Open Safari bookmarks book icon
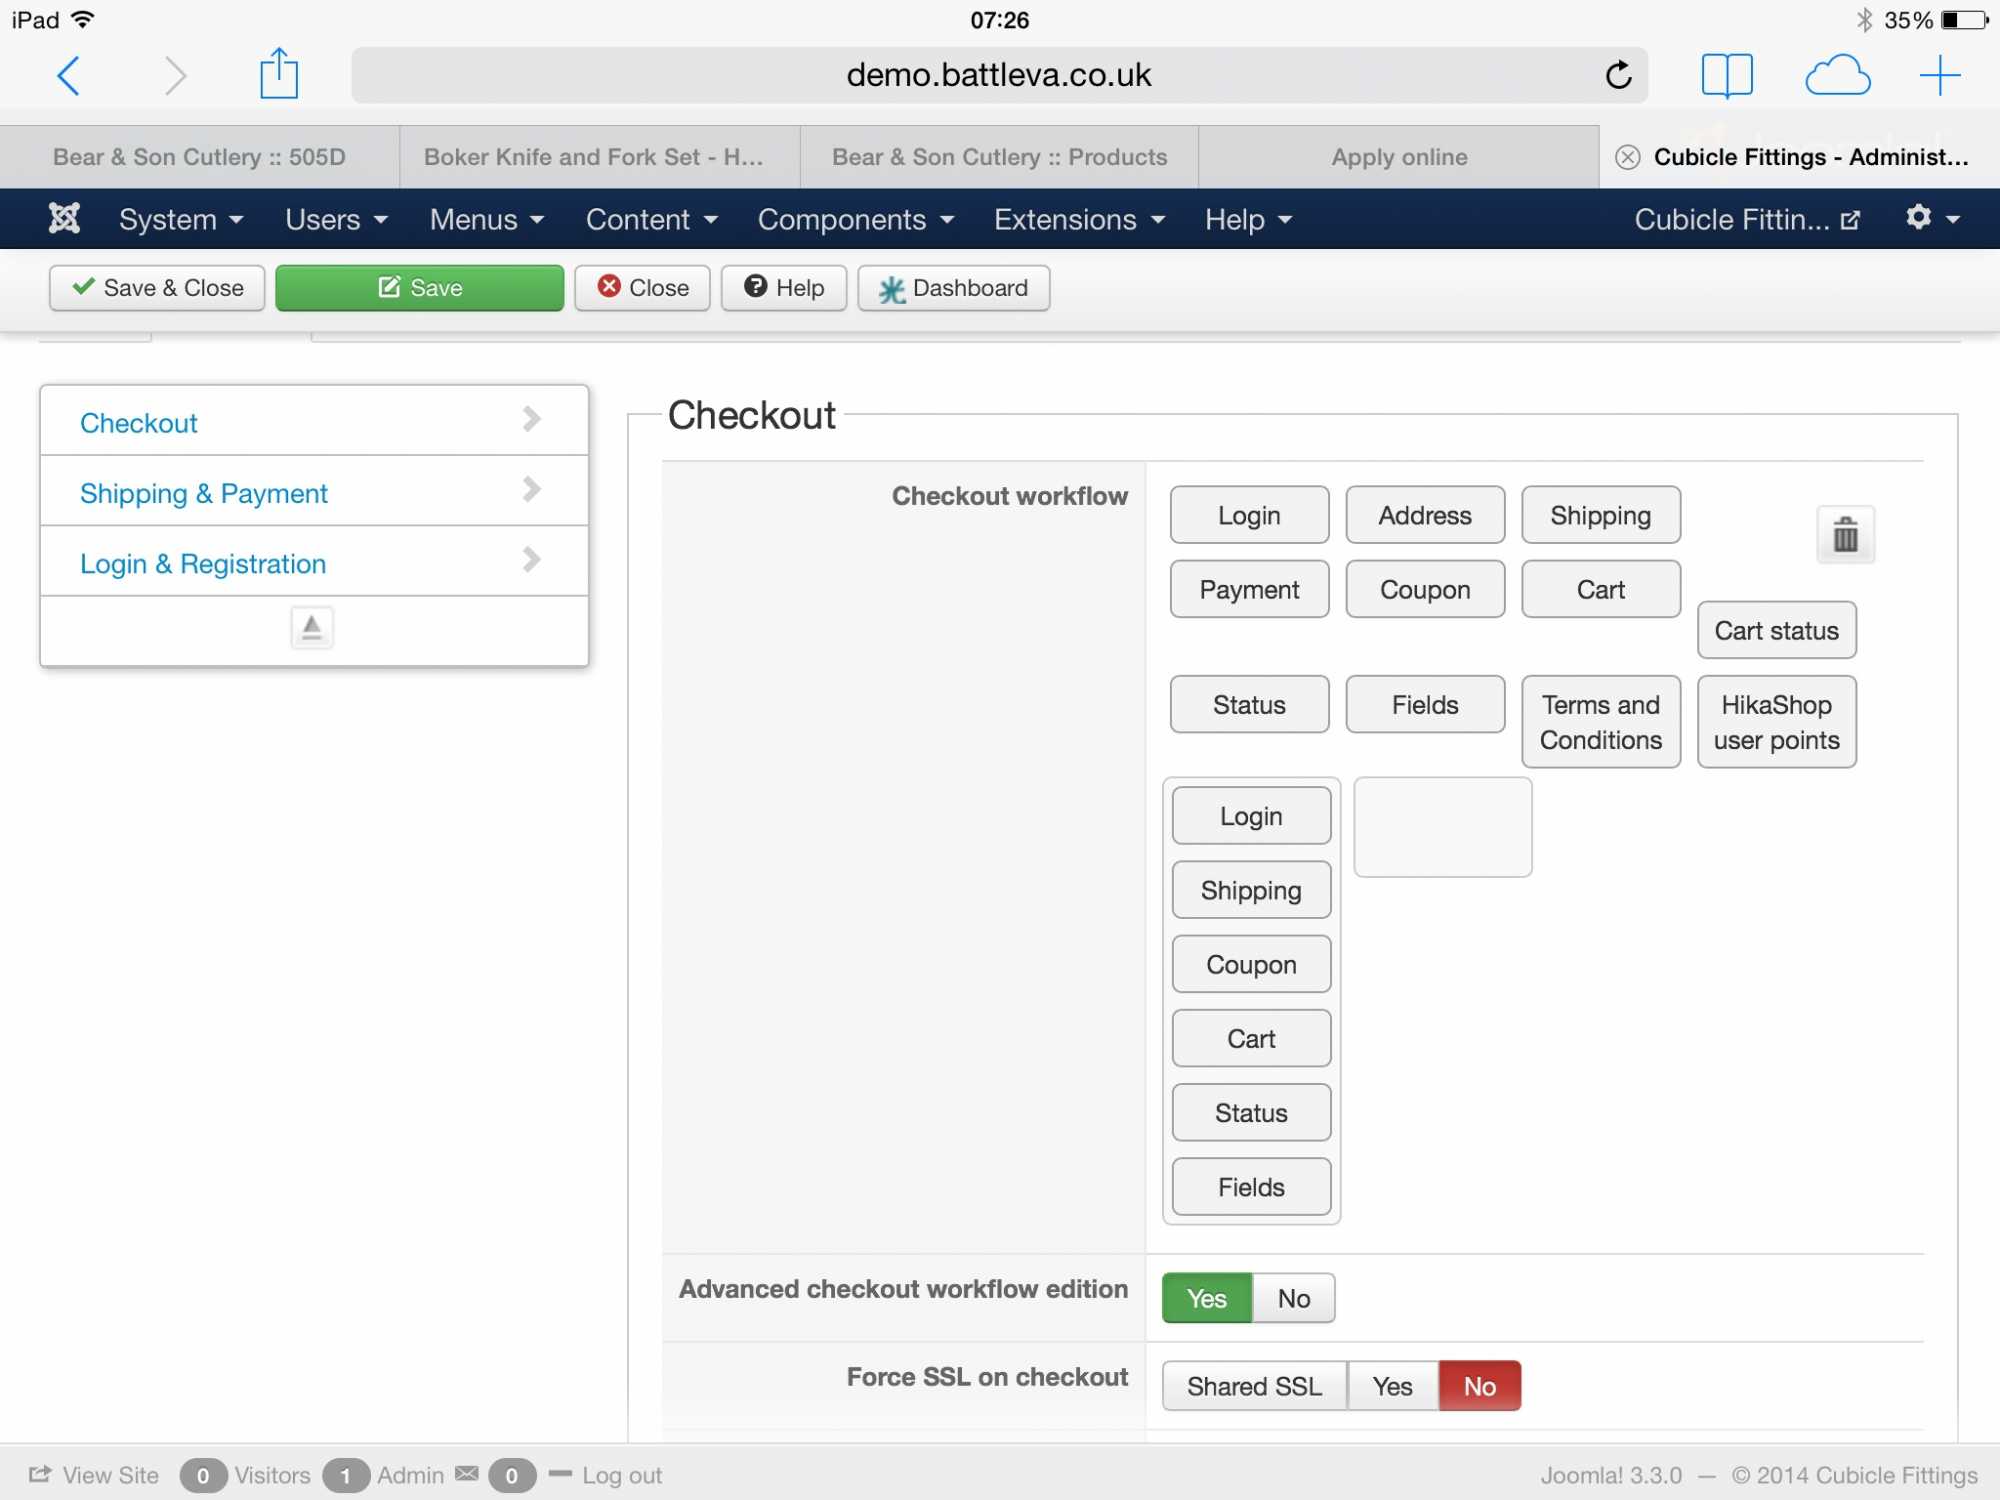Screen dimensions: 2000x1500 (x=1727, y=75)
